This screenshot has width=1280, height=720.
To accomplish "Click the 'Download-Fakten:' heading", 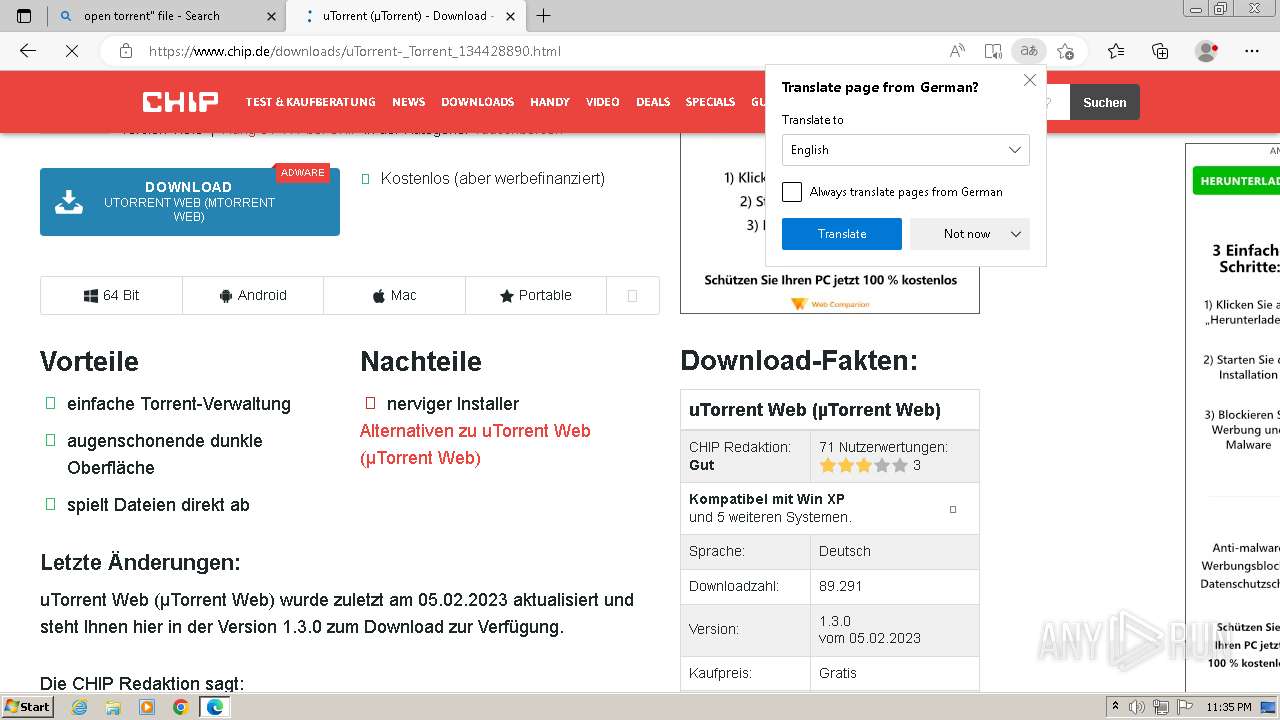I will pyautogui.click(x=799, y=360).
